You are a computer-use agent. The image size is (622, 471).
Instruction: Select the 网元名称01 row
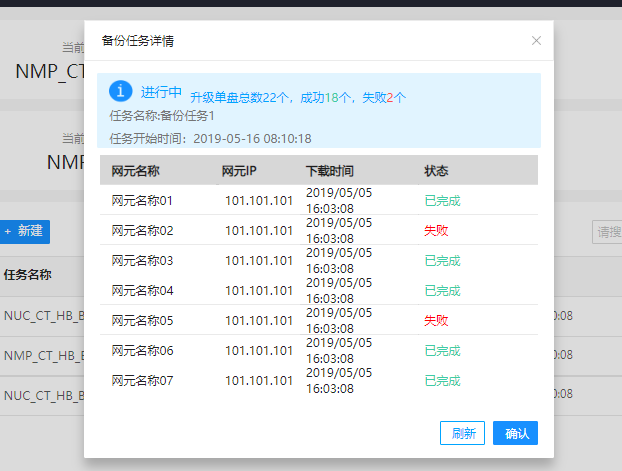tap(142, 200)
